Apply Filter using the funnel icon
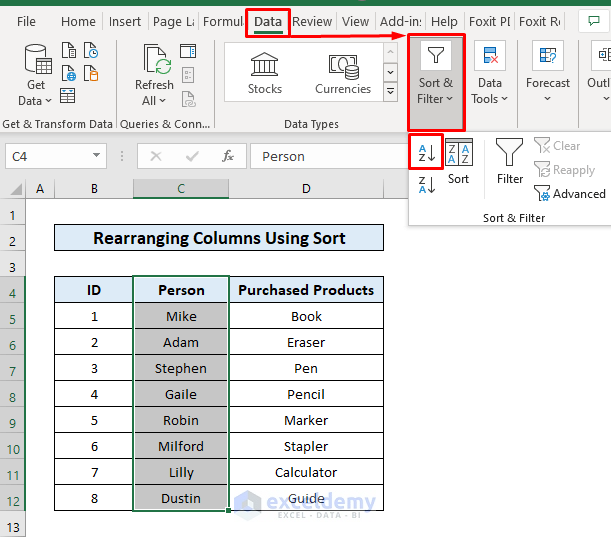 pos(510,161)
